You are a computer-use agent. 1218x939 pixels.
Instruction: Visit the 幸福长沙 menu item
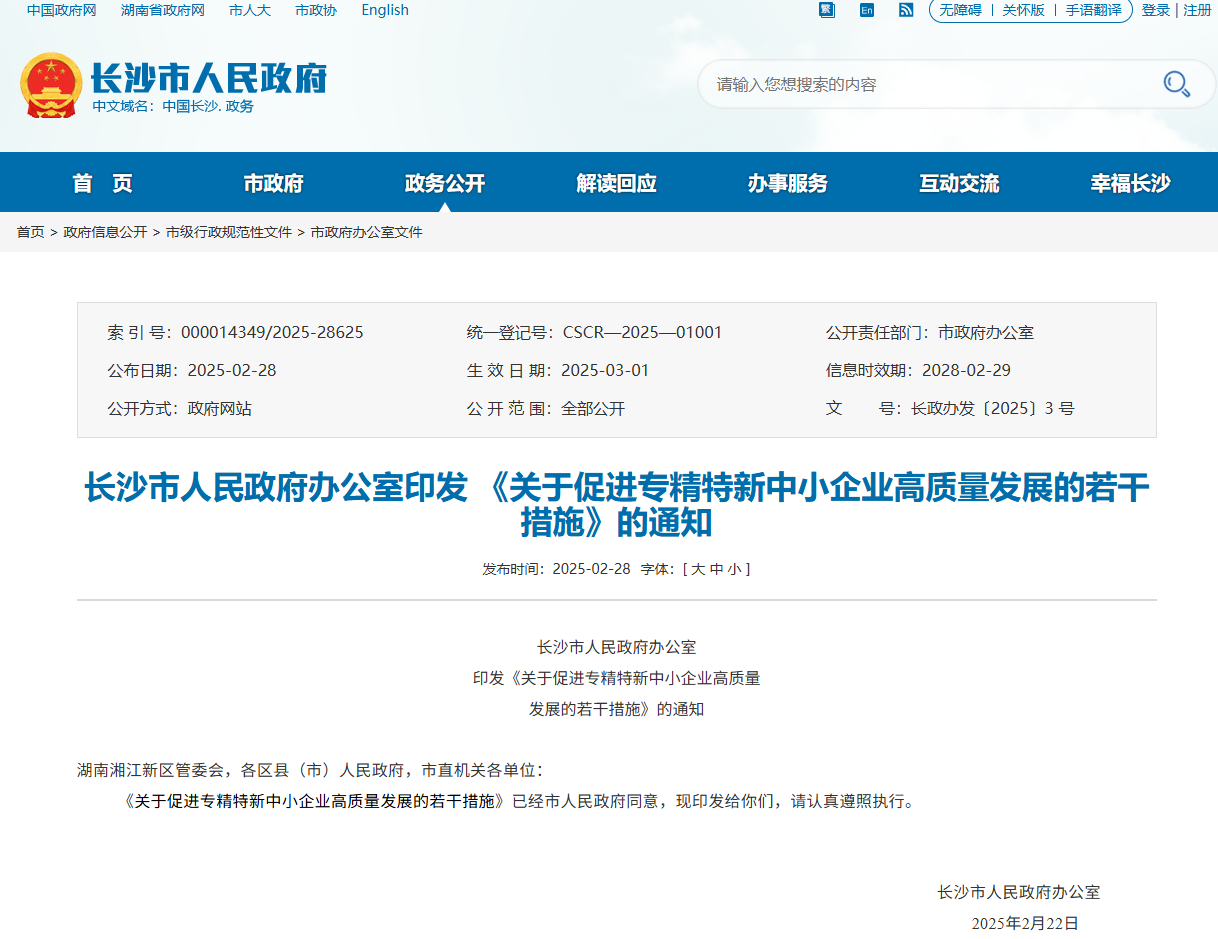1128,182
